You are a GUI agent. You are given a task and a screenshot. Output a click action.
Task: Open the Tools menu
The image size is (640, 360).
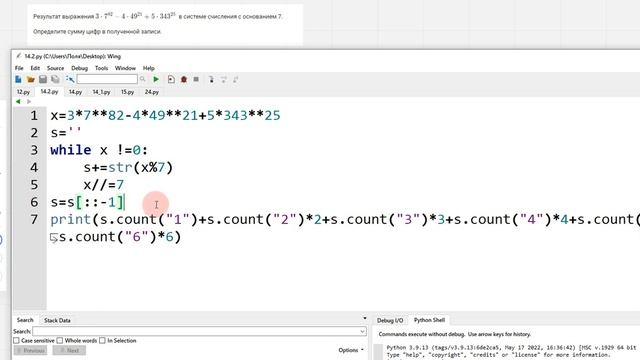tap(101, 68)
